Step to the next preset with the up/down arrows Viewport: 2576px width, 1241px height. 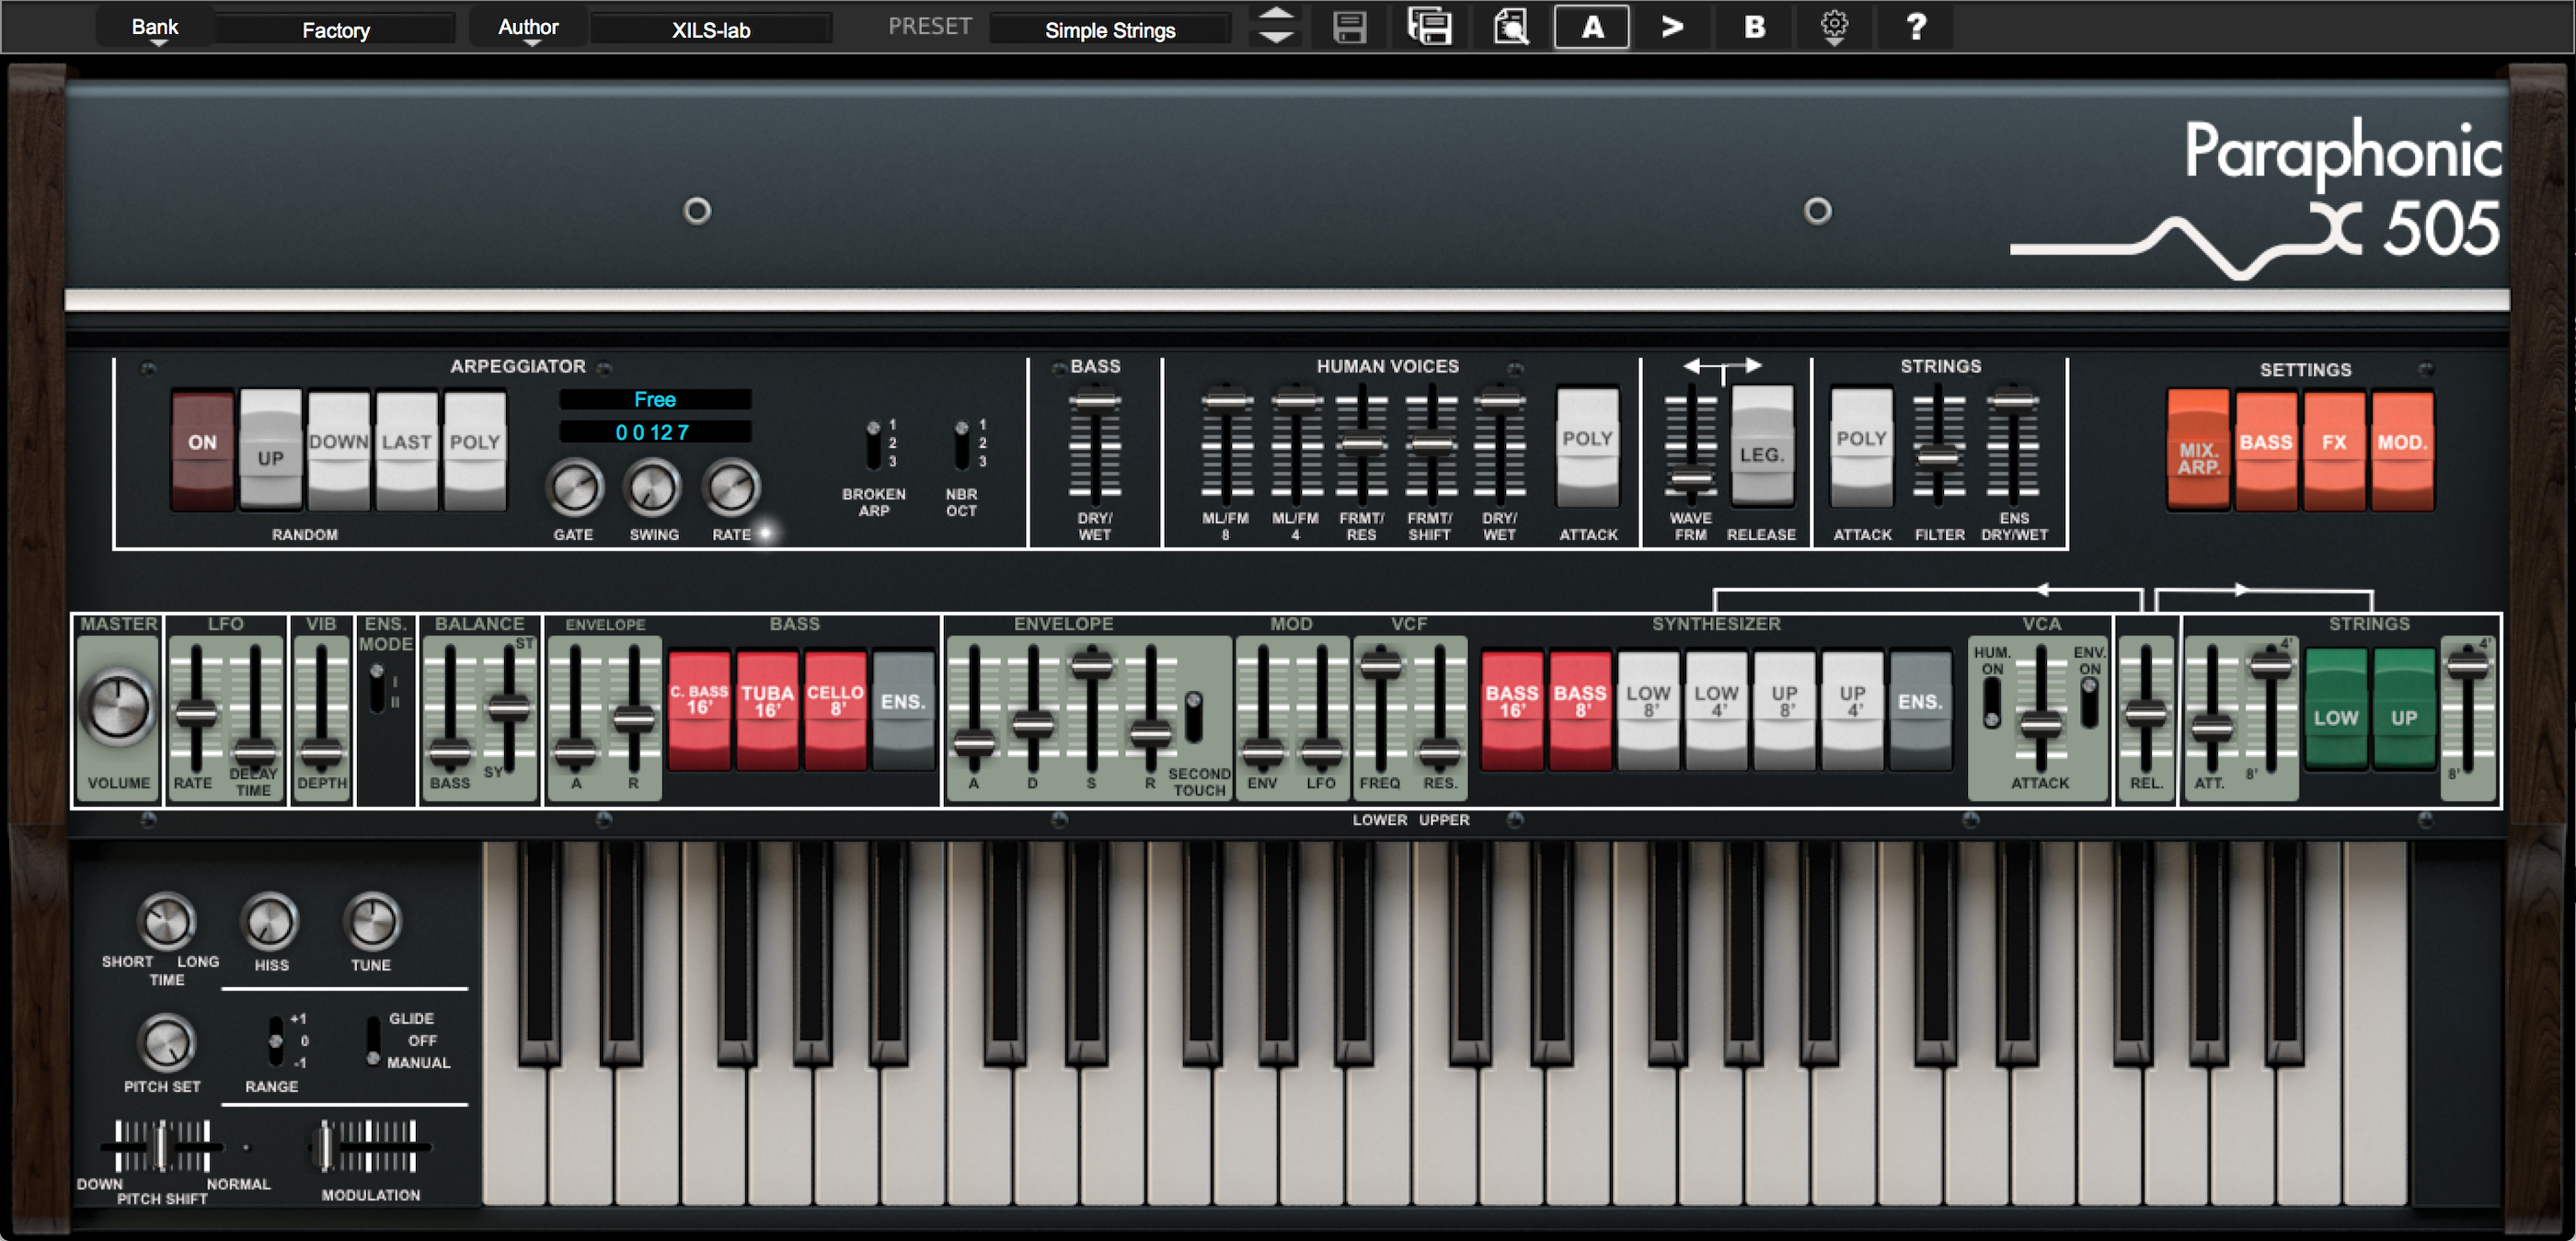coord(1276,27)
